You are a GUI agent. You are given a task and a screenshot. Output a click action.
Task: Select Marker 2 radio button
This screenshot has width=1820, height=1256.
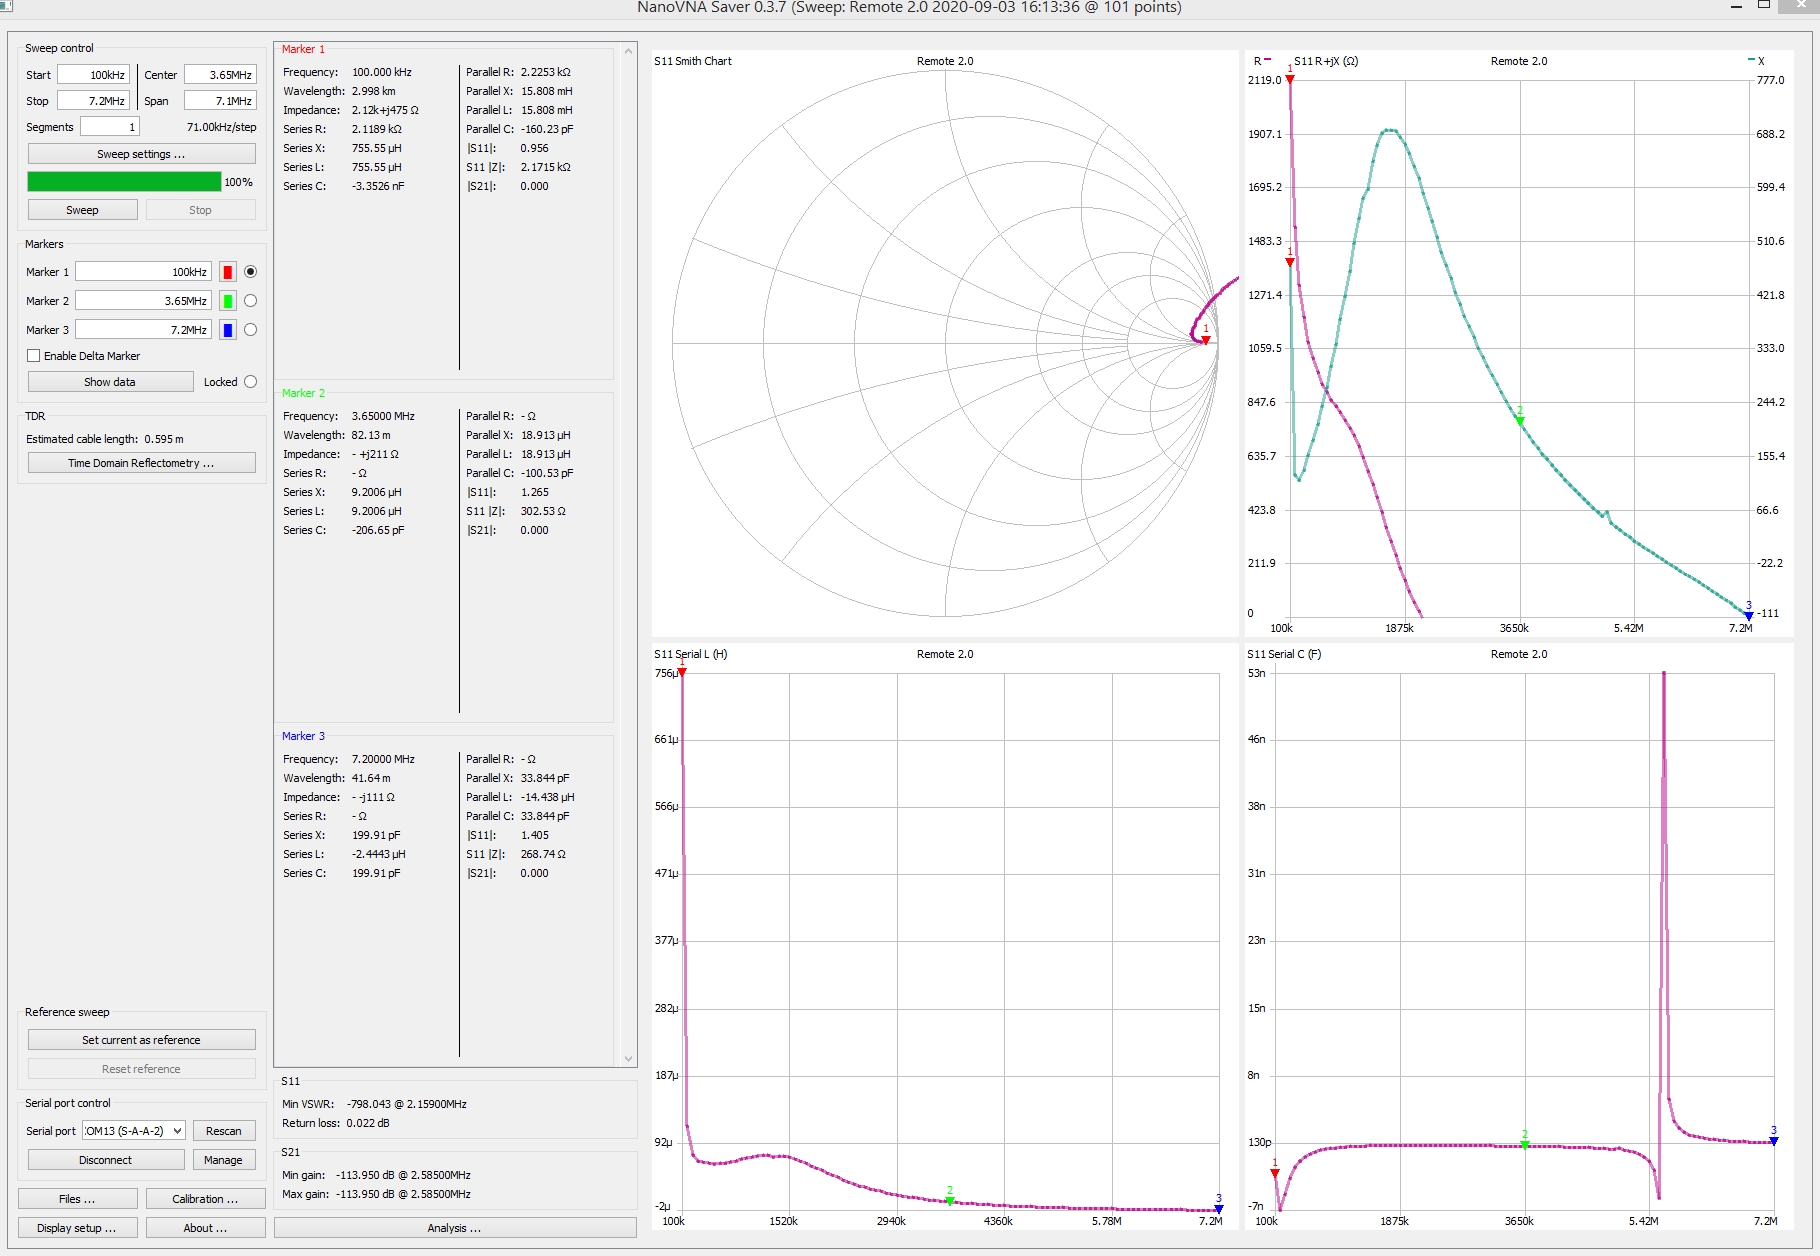(x=250, y=301)
